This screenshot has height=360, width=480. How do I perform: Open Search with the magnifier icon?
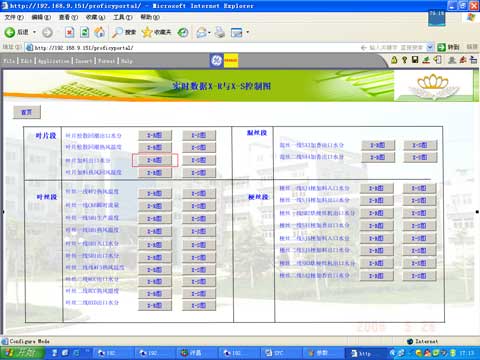click(x=117, y=32)
